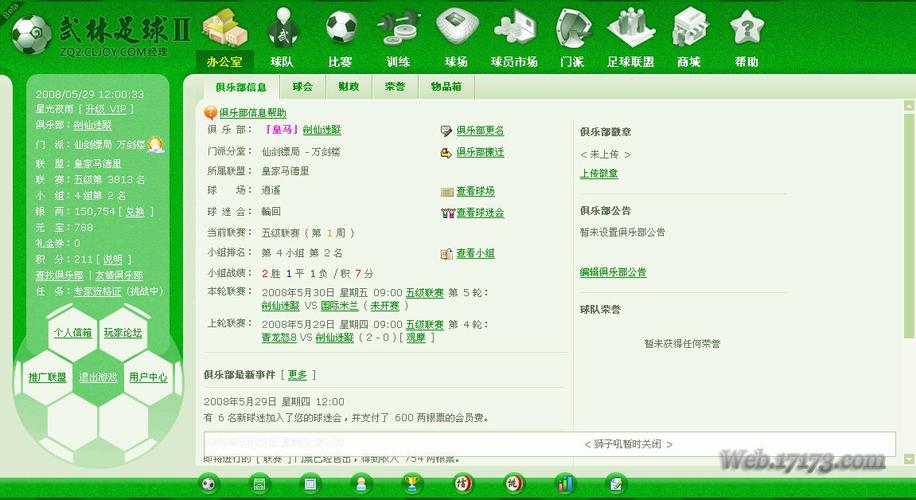Image resolution: width=916 pixels, height=500 pixels.
Task: Click the gold trophy icon in bottom bar
Action: [412, 484]
